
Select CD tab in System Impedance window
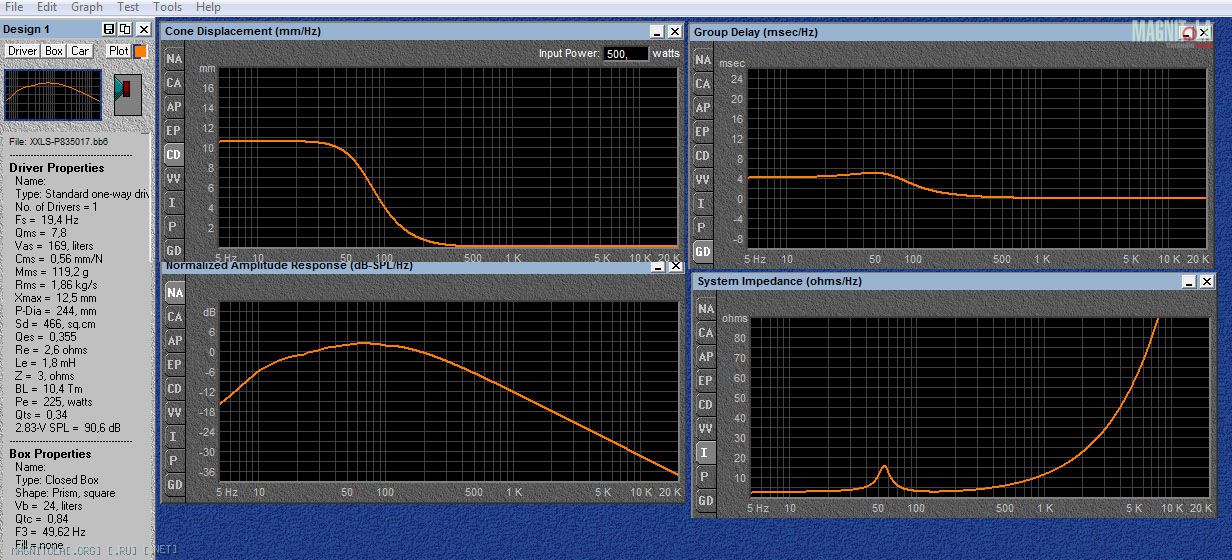(x=706, y=405)
